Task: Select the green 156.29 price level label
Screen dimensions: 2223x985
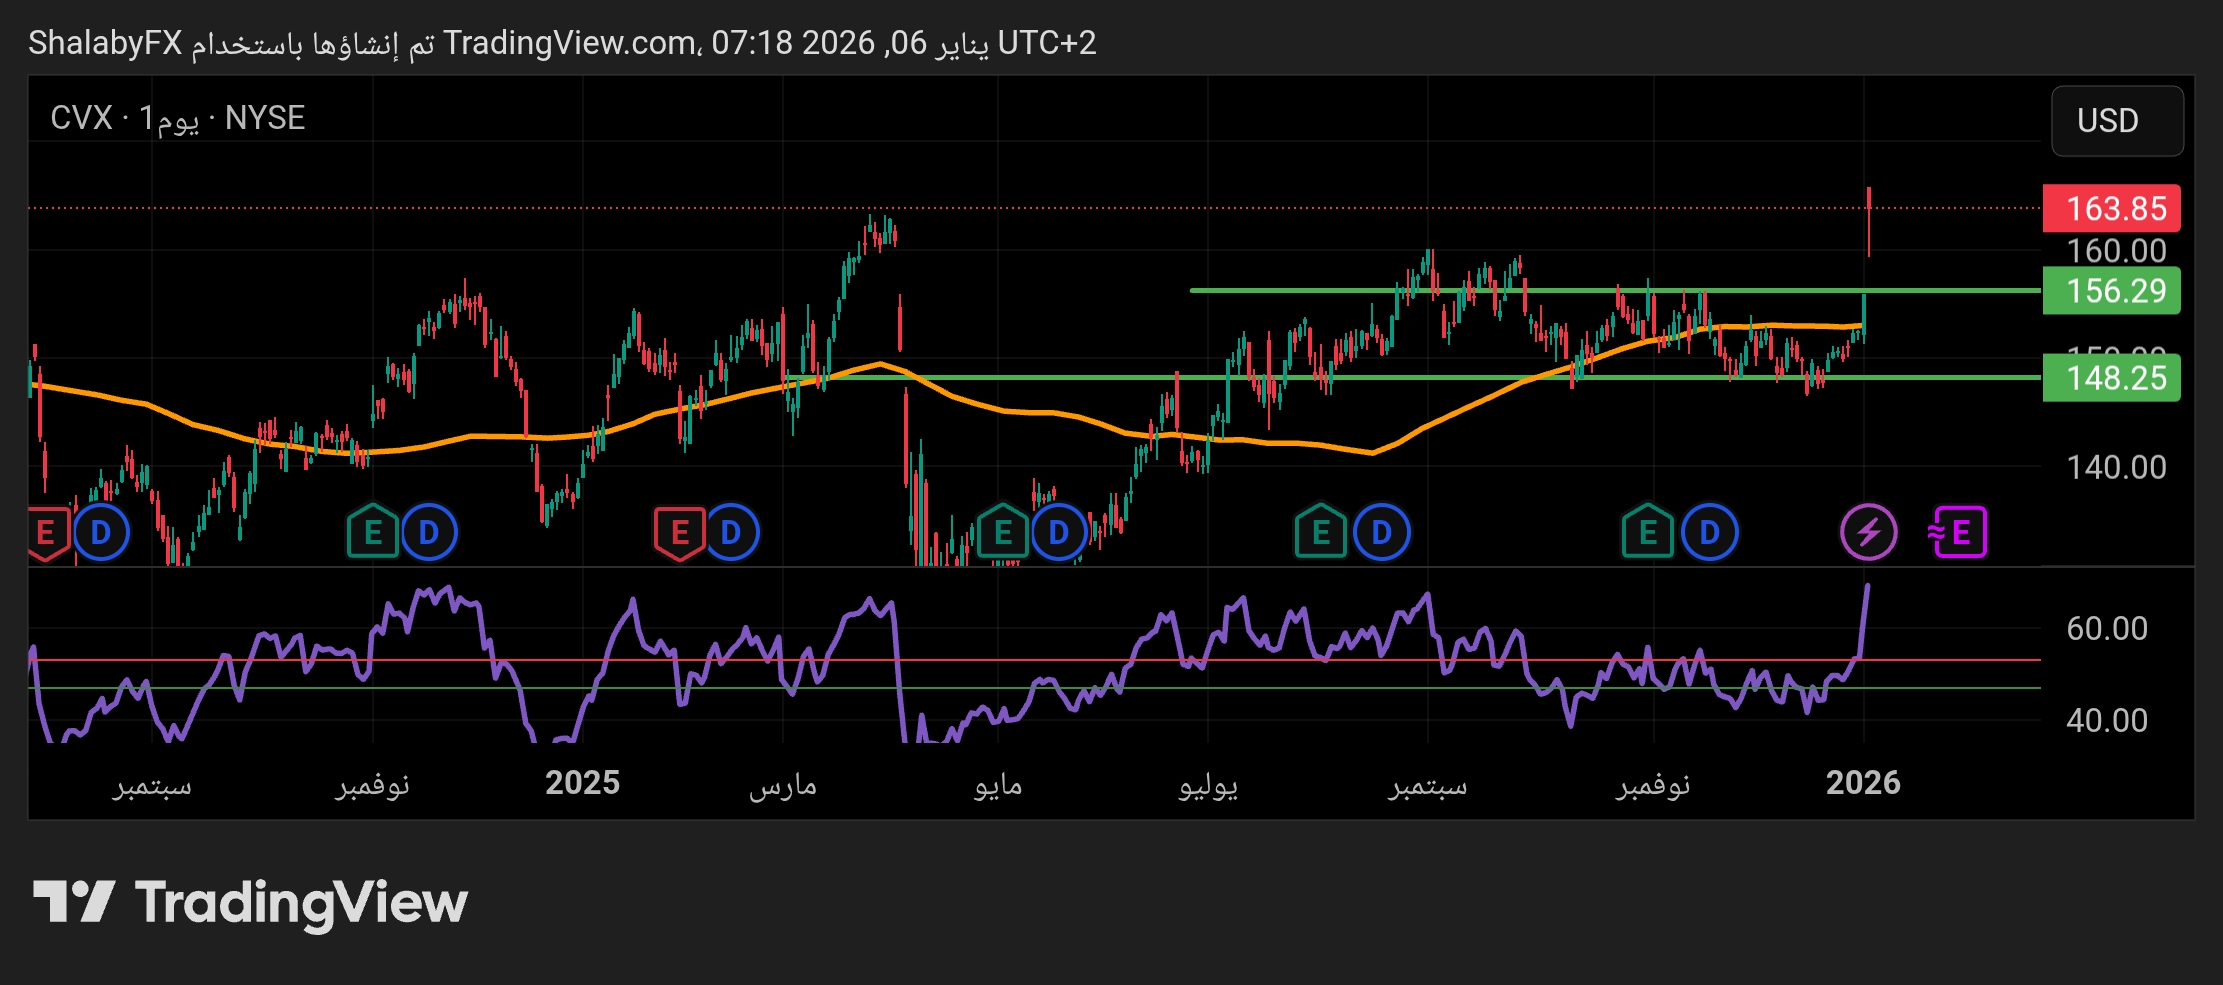Action: 2111,291
